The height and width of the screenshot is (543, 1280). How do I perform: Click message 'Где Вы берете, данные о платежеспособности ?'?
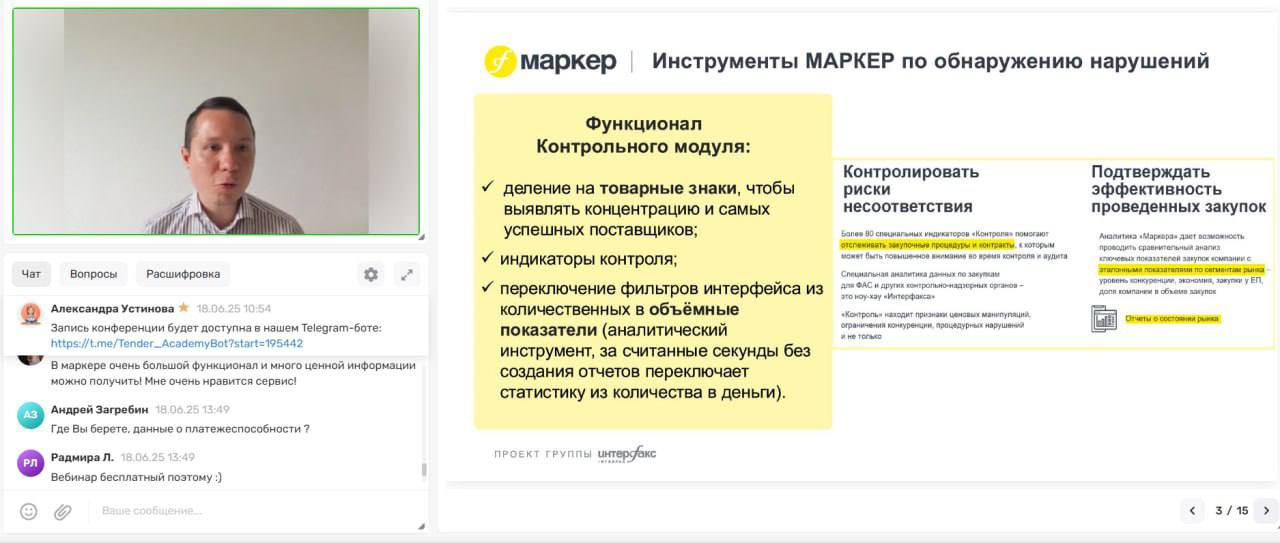tap(180, 429)
